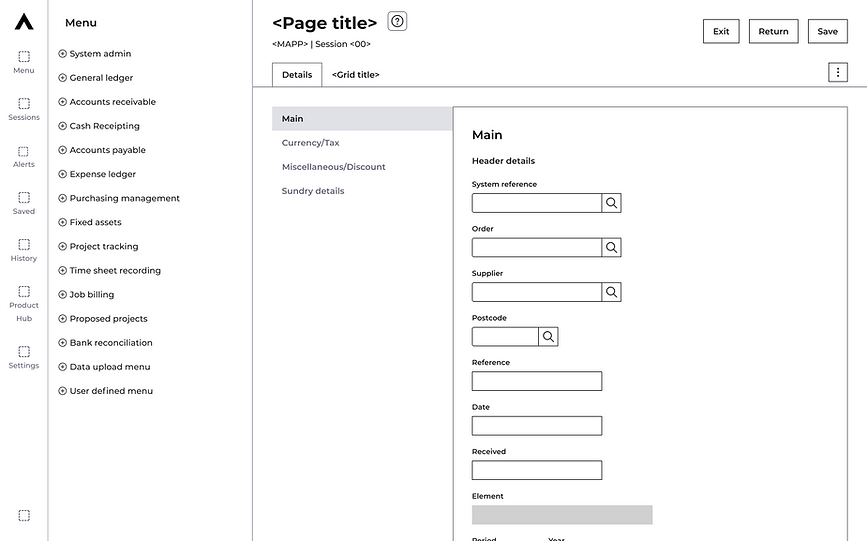867x541 pixels.
Task: Open the Product Hub sidebar icon
Action: [x=24, y=304]
